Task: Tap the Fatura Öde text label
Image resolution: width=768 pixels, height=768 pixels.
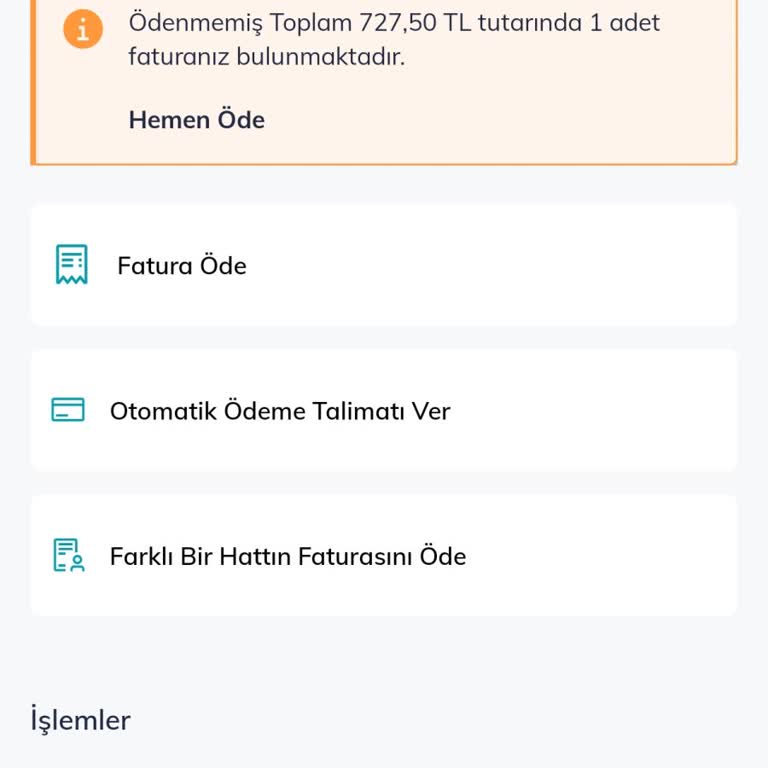Action: [182, 265]
